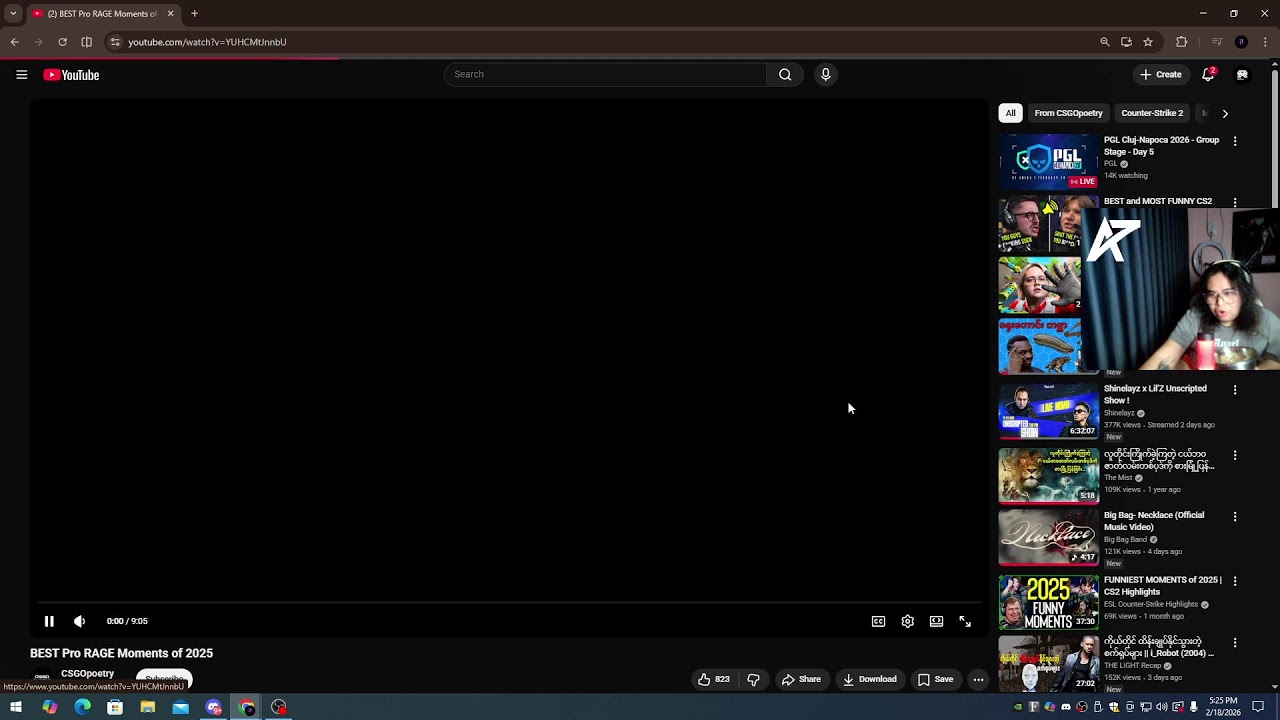
Task: Start voice search with the microphone
Action: coord(825,74)
